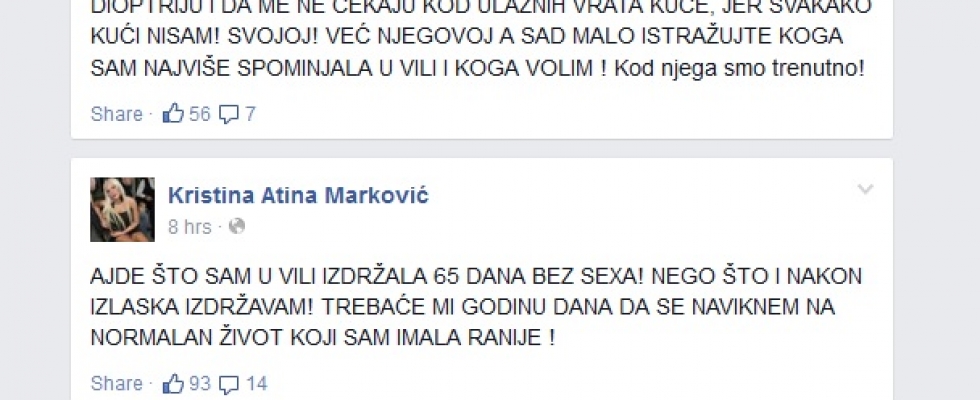Share the post with 56 likes
This screenshot has width=980, height=400.
point(117,114)
